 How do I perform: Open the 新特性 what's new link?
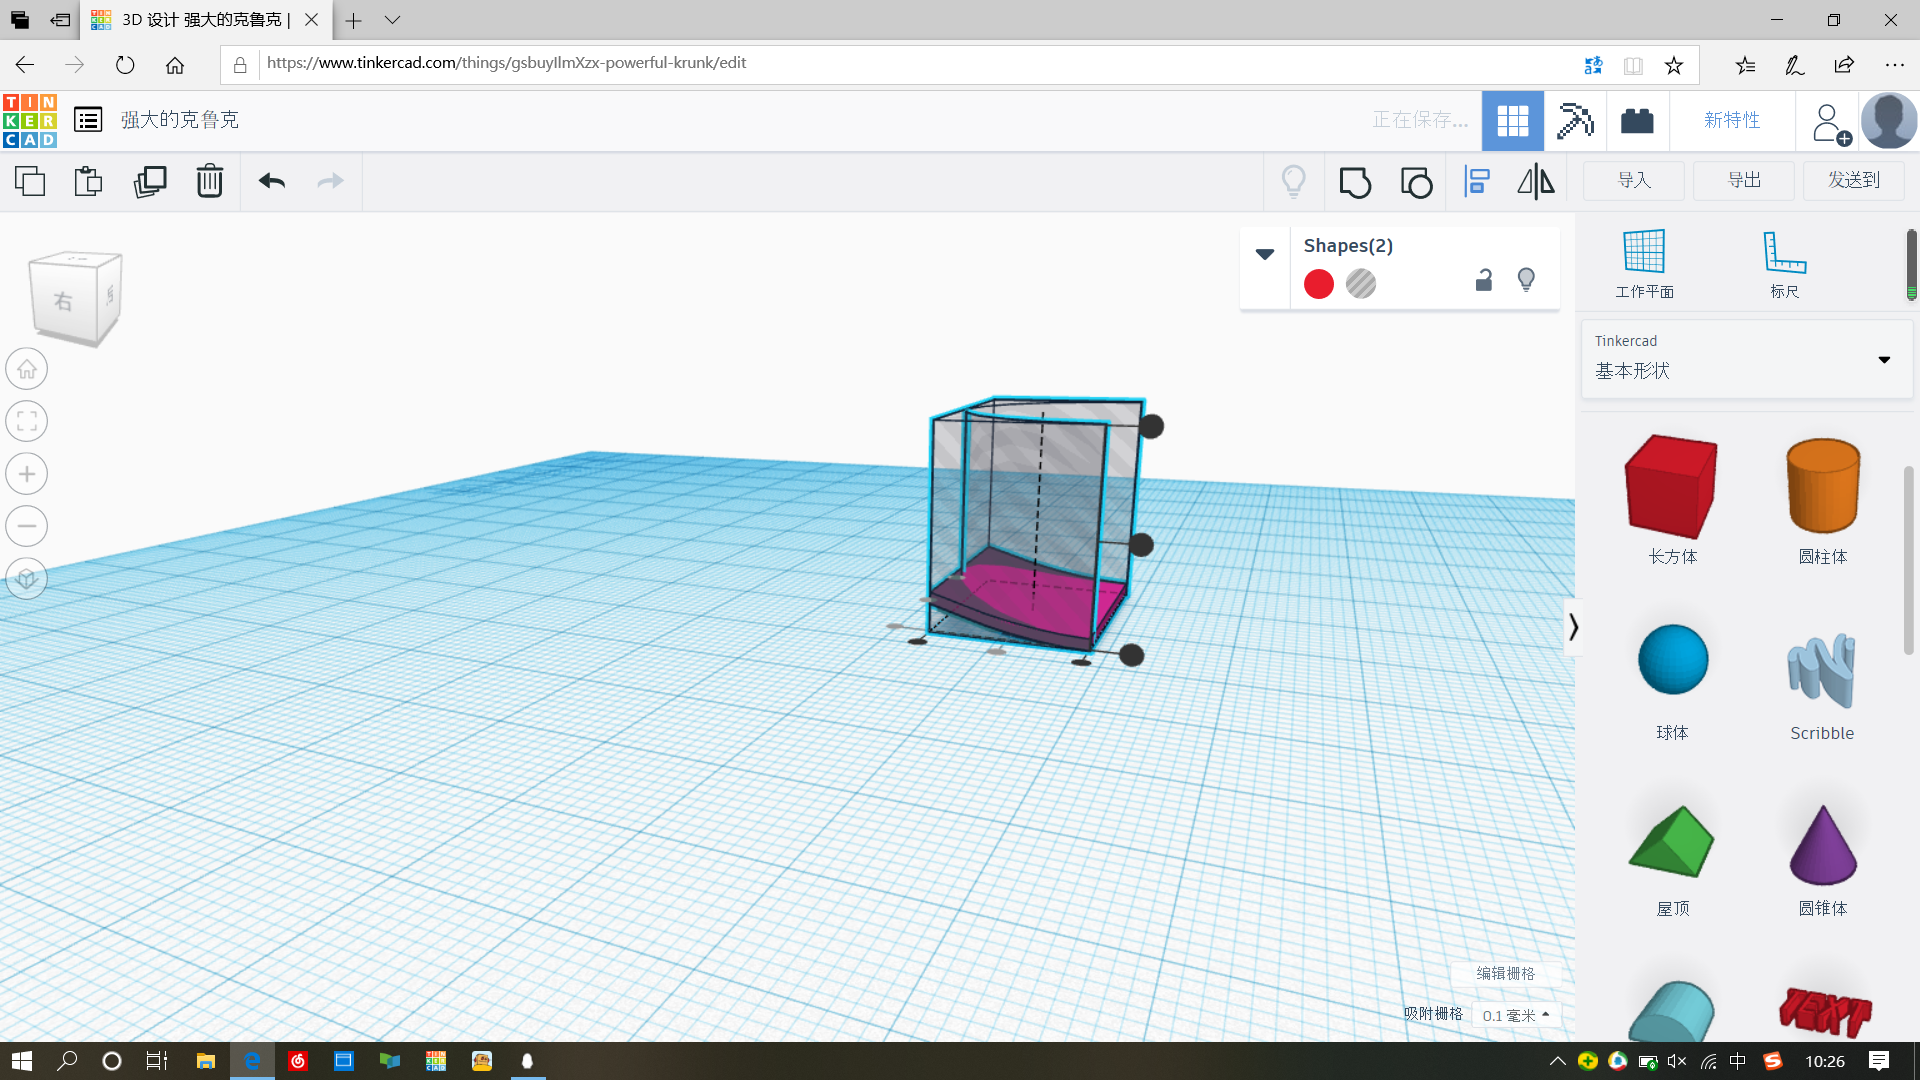tap(1732, 121)
